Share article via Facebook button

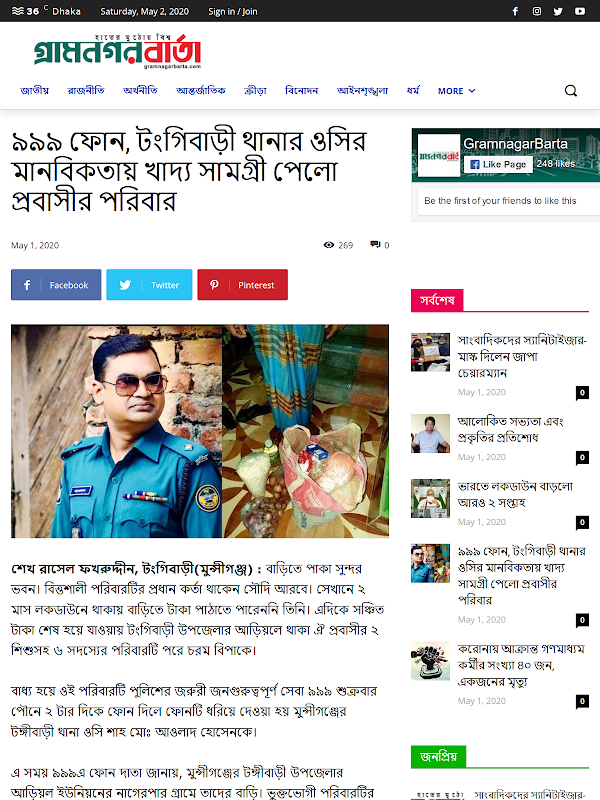click(x=56, y=285)
